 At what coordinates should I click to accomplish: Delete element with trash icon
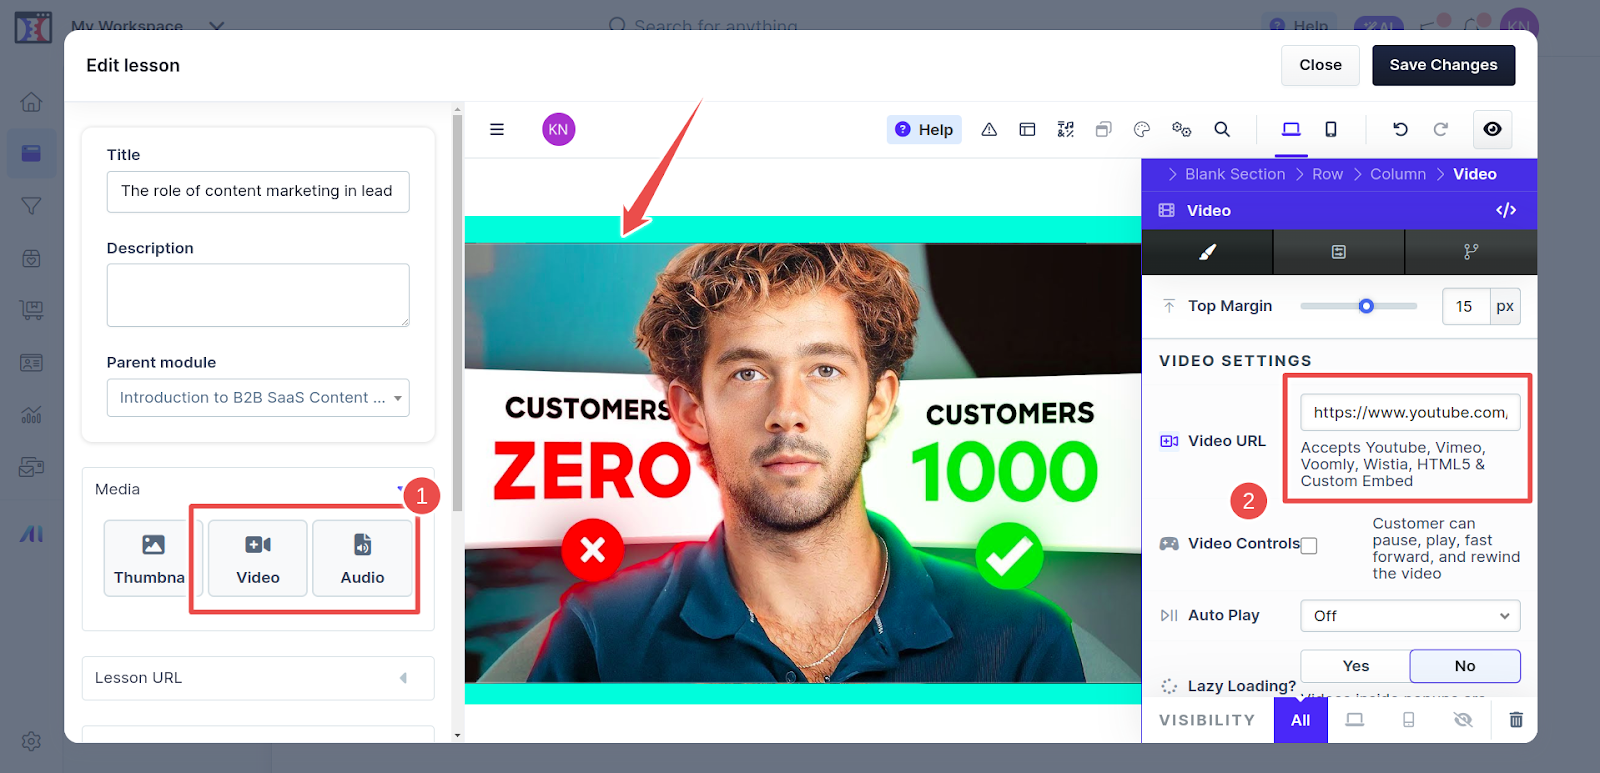click(x=1516, y=720)
